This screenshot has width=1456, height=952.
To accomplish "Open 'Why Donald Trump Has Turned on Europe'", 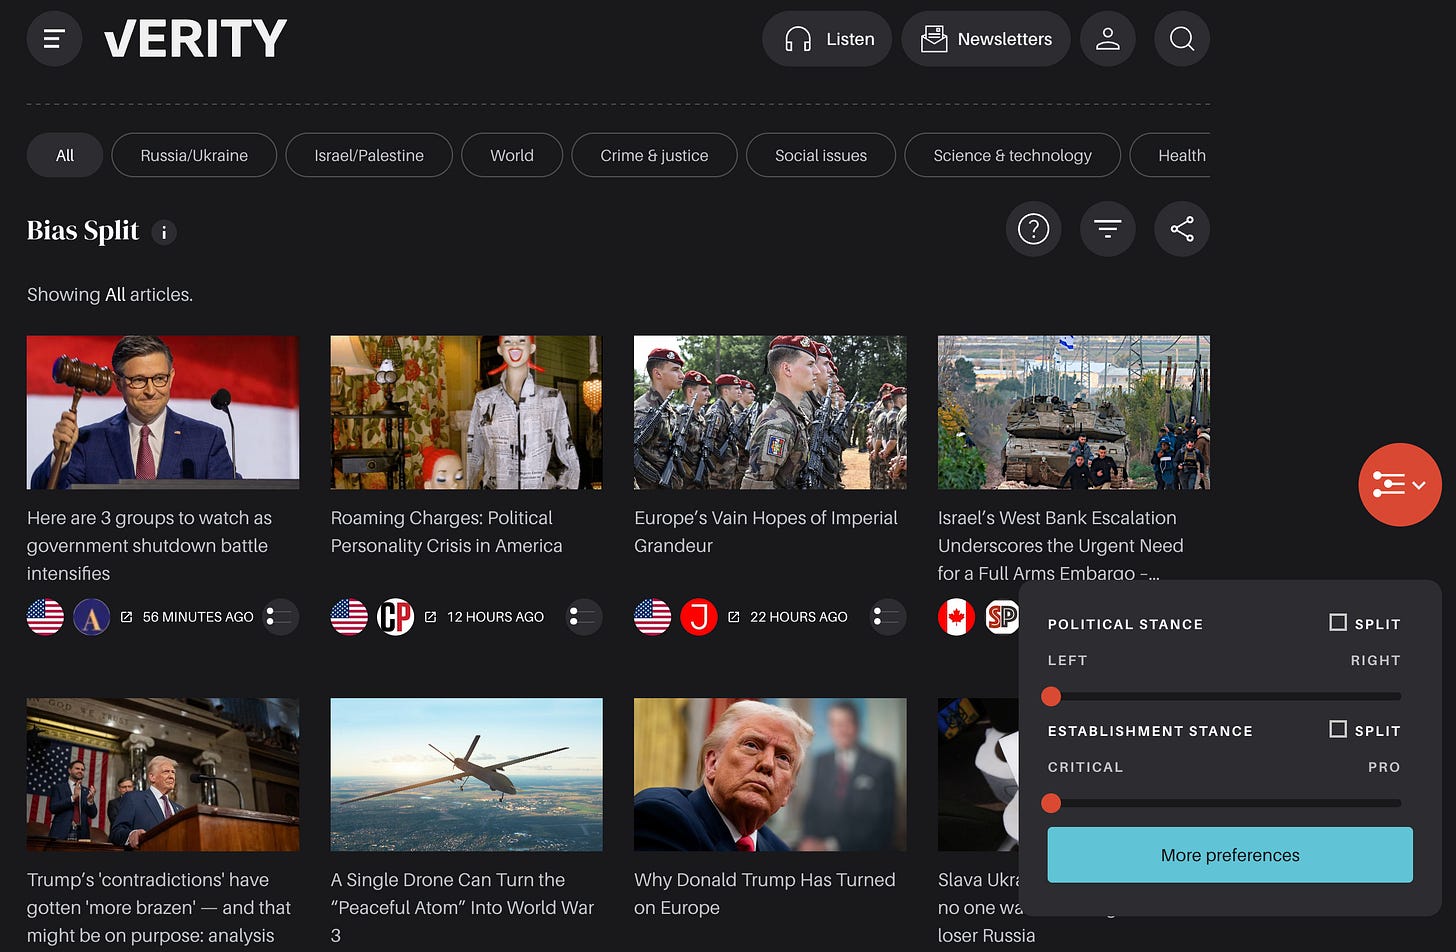I will (765, 894).
